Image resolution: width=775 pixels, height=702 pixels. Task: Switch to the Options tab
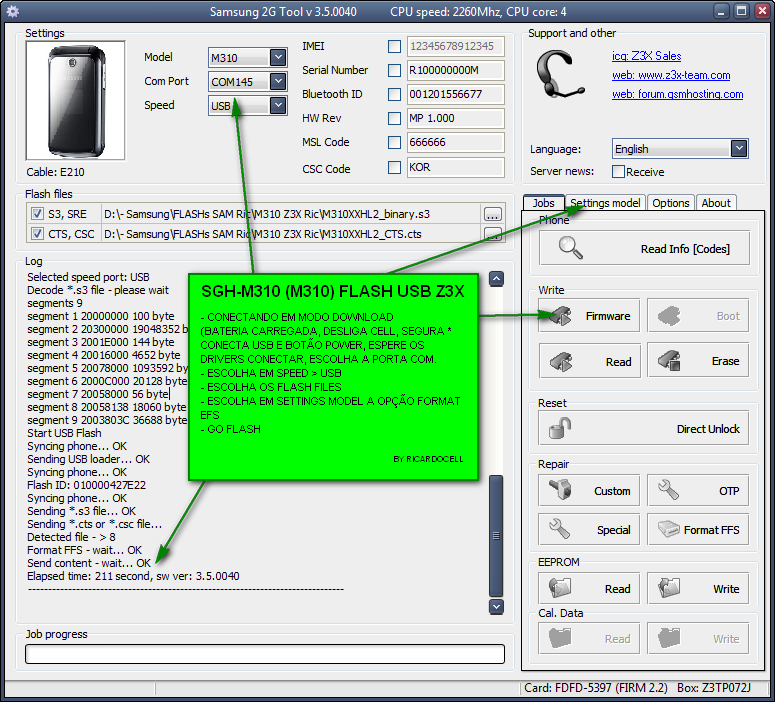click(x=670, y=203)
